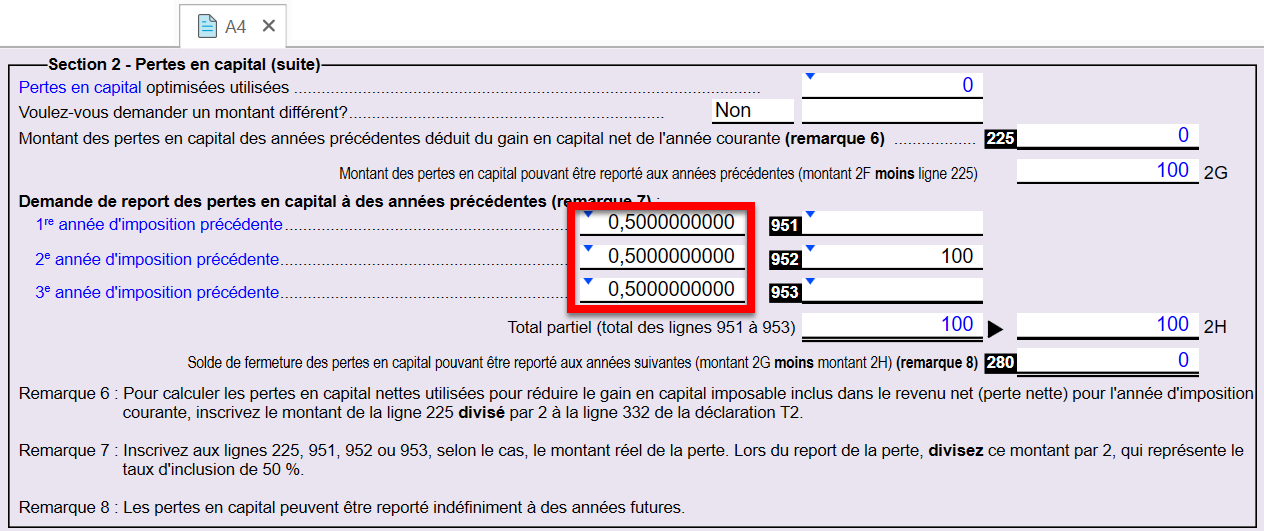This screenshot has height=531, width=1264.
Task: Click the 'Total partiel' label
Action: 652,327
